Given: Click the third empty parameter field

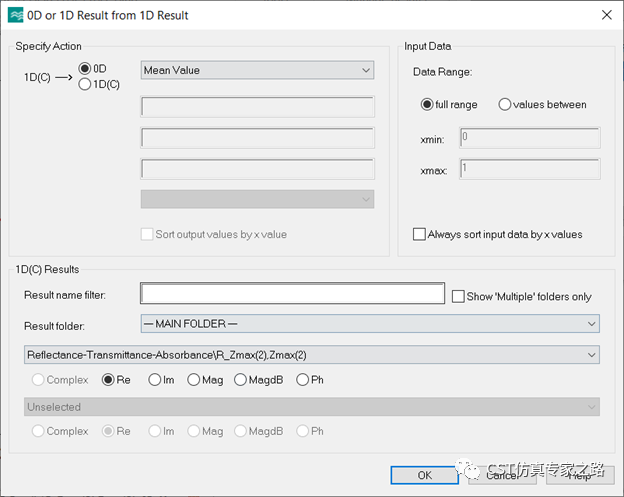Looking at the screenshot, I should point(257,169).
